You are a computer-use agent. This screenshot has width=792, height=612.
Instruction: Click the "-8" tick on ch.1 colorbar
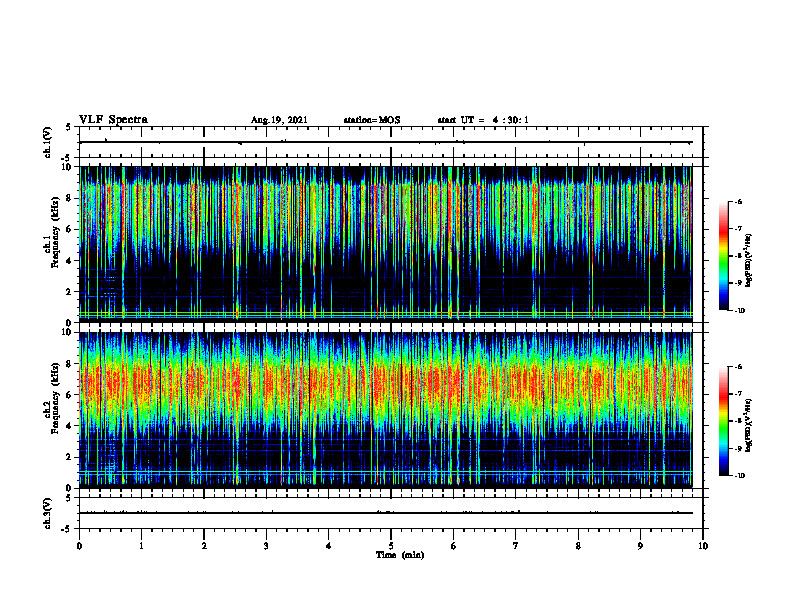(x=739, y=256)
